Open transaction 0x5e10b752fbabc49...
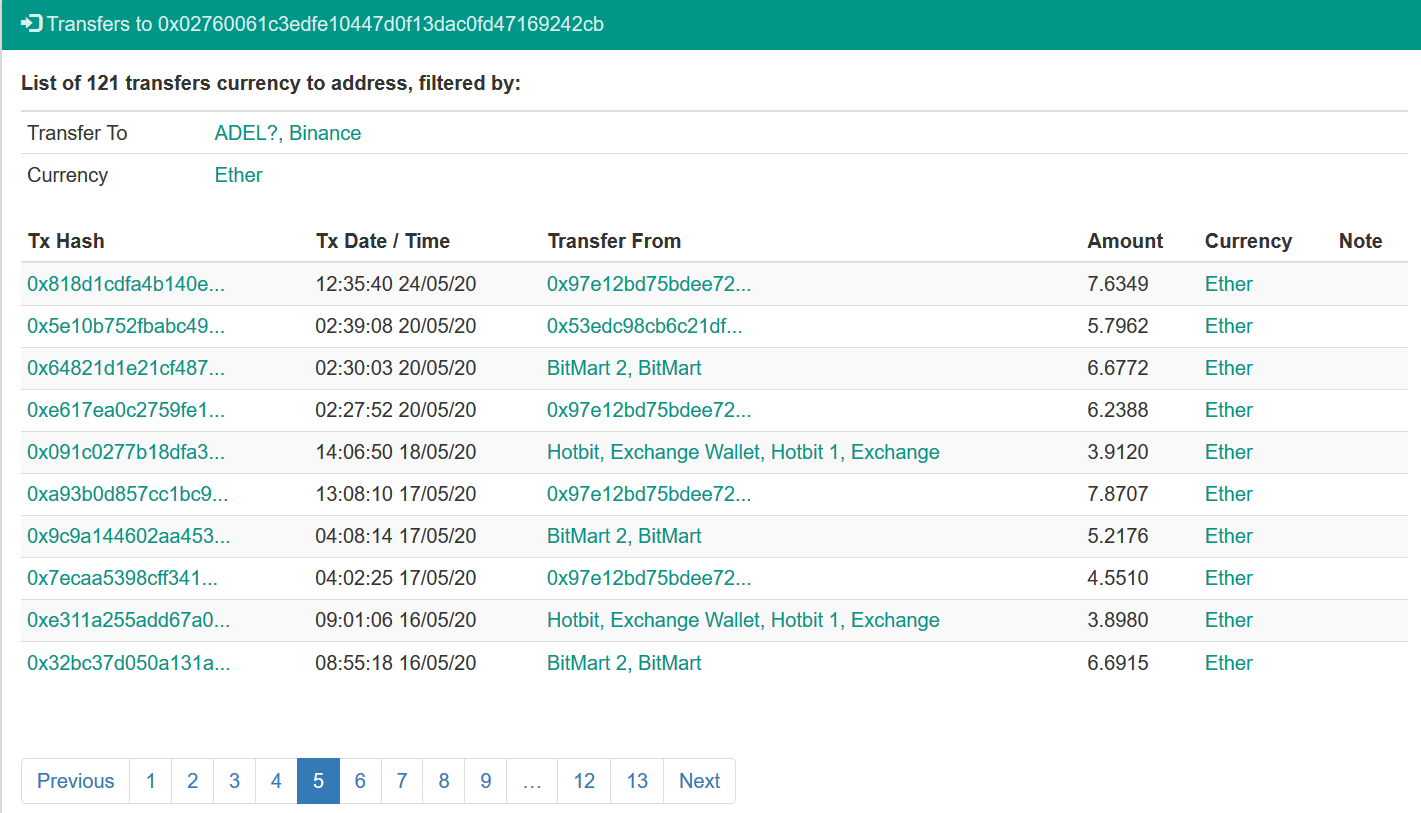The height and width of the screenshot is (813, 1421). click(x=126, y=326)
